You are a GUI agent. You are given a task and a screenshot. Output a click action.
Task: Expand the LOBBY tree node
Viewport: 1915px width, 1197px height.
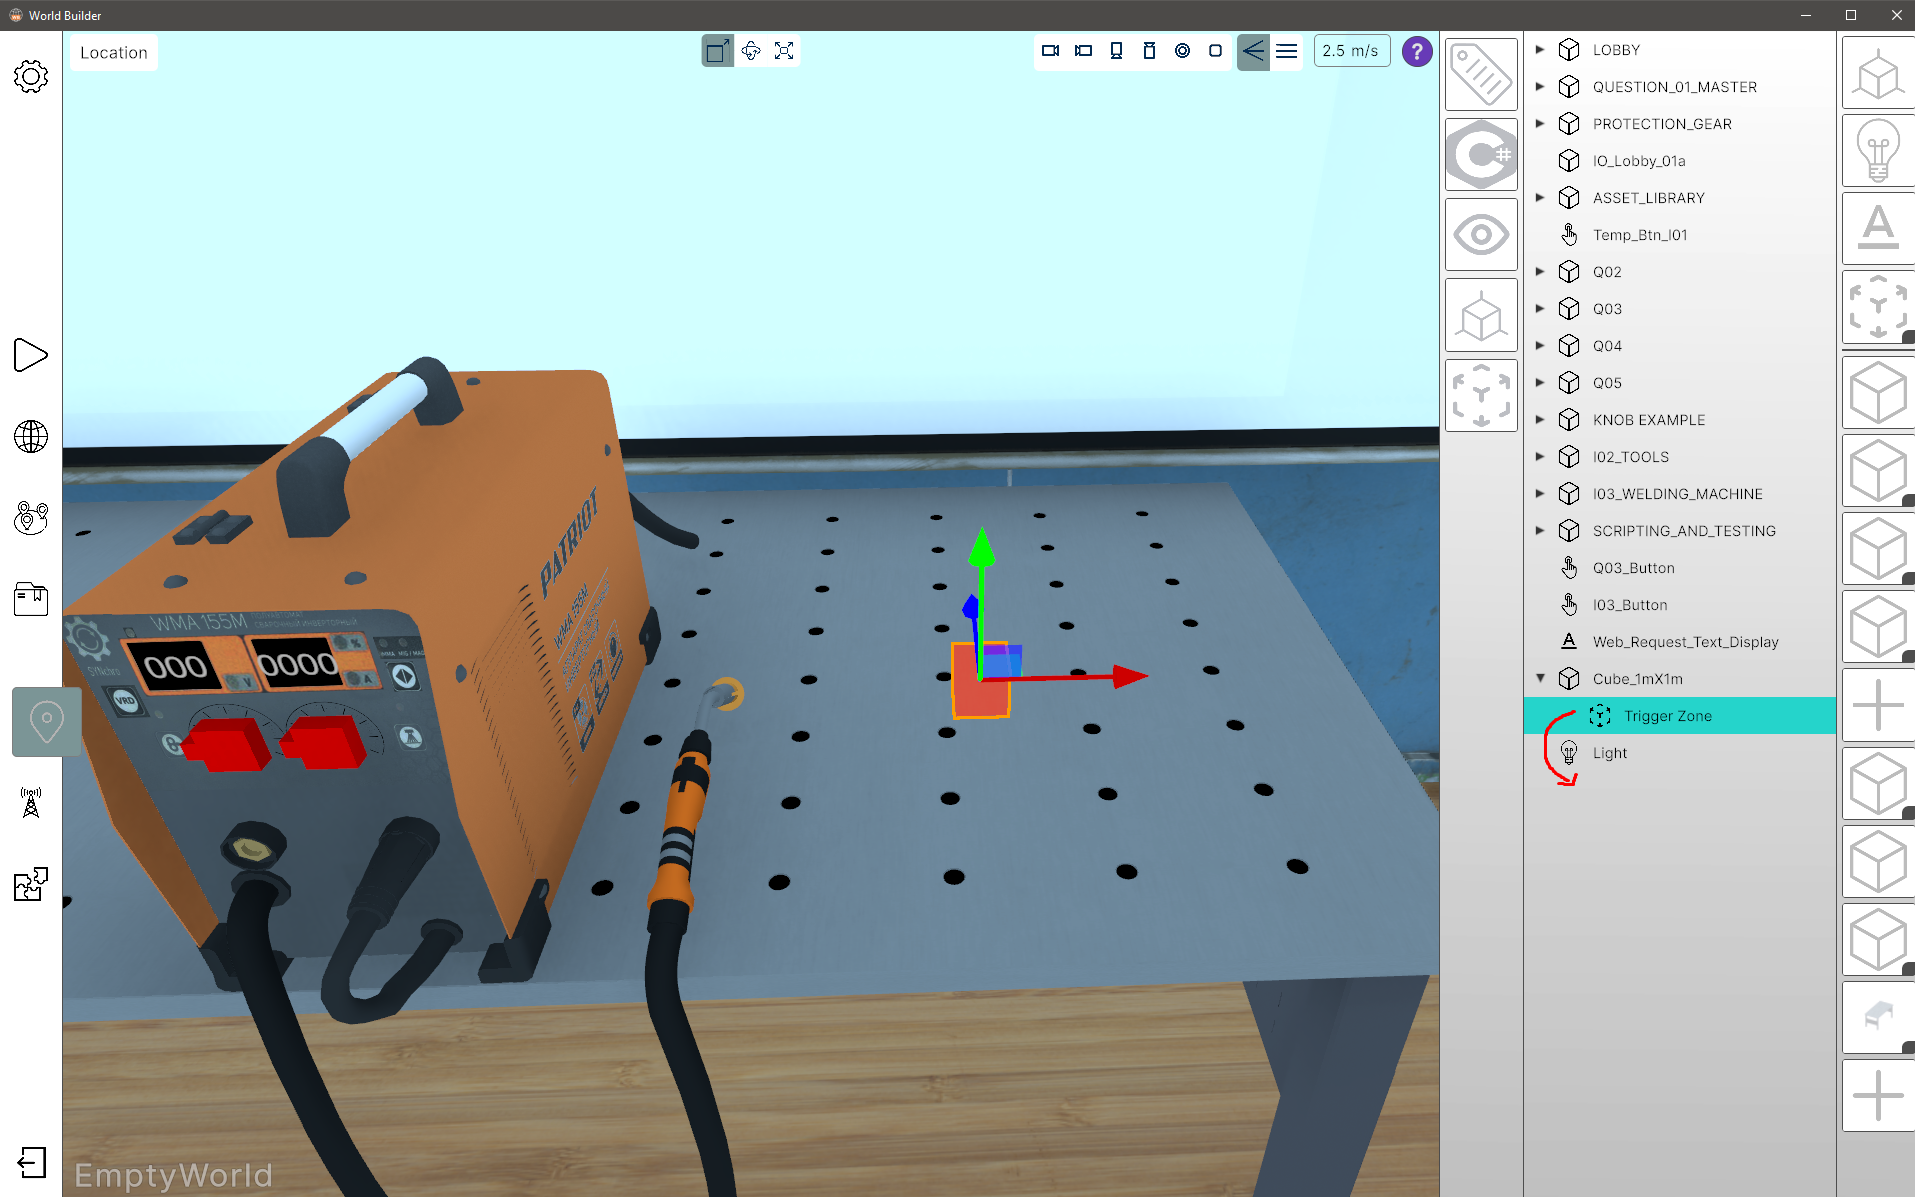pyautogui.click(x=1540, y=50)
